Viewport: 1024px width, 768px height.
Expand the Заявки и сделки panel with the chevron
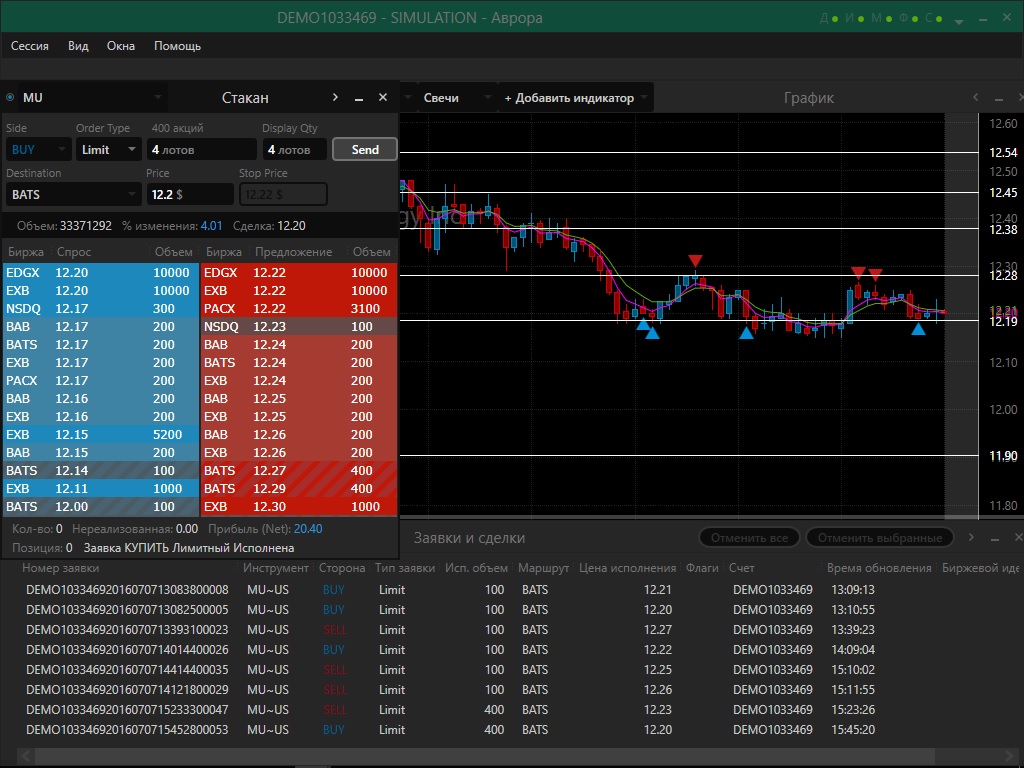coord(971,537)
